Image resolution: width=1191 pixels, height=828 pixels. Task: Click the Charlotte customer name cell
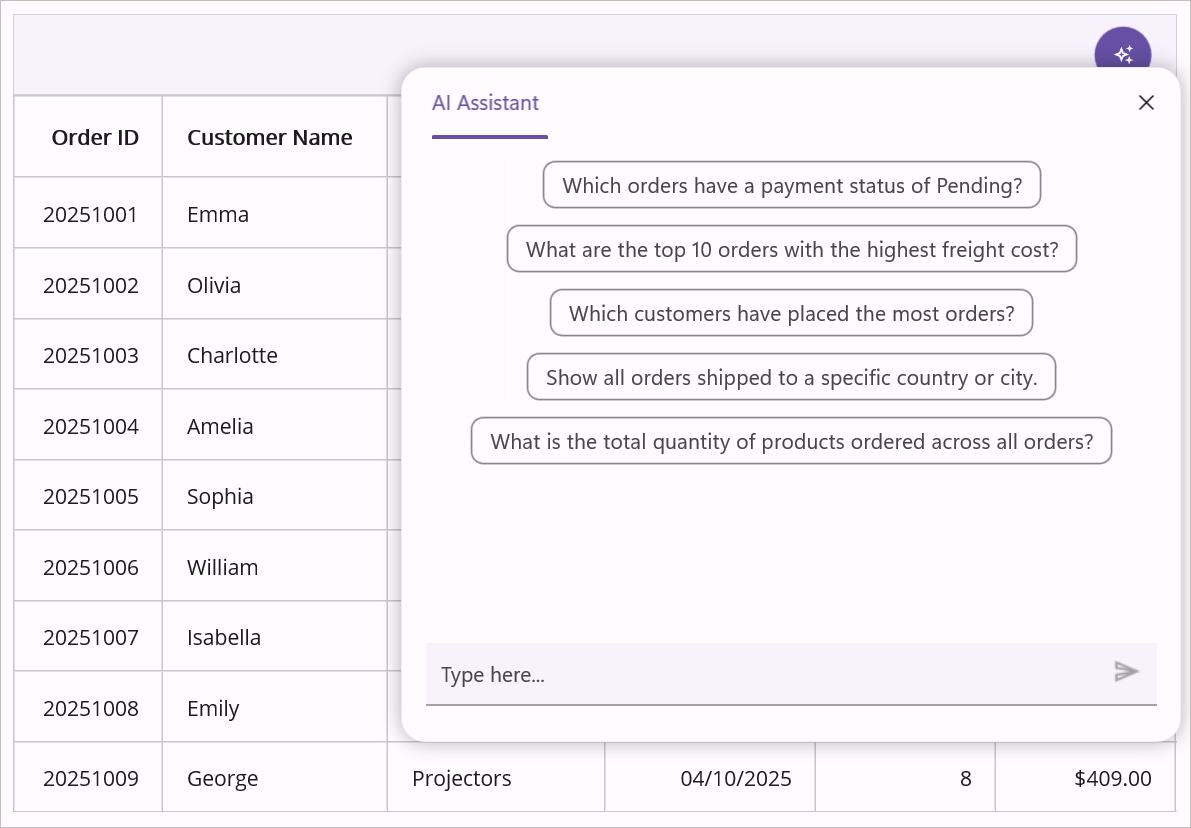pos(232,355)
